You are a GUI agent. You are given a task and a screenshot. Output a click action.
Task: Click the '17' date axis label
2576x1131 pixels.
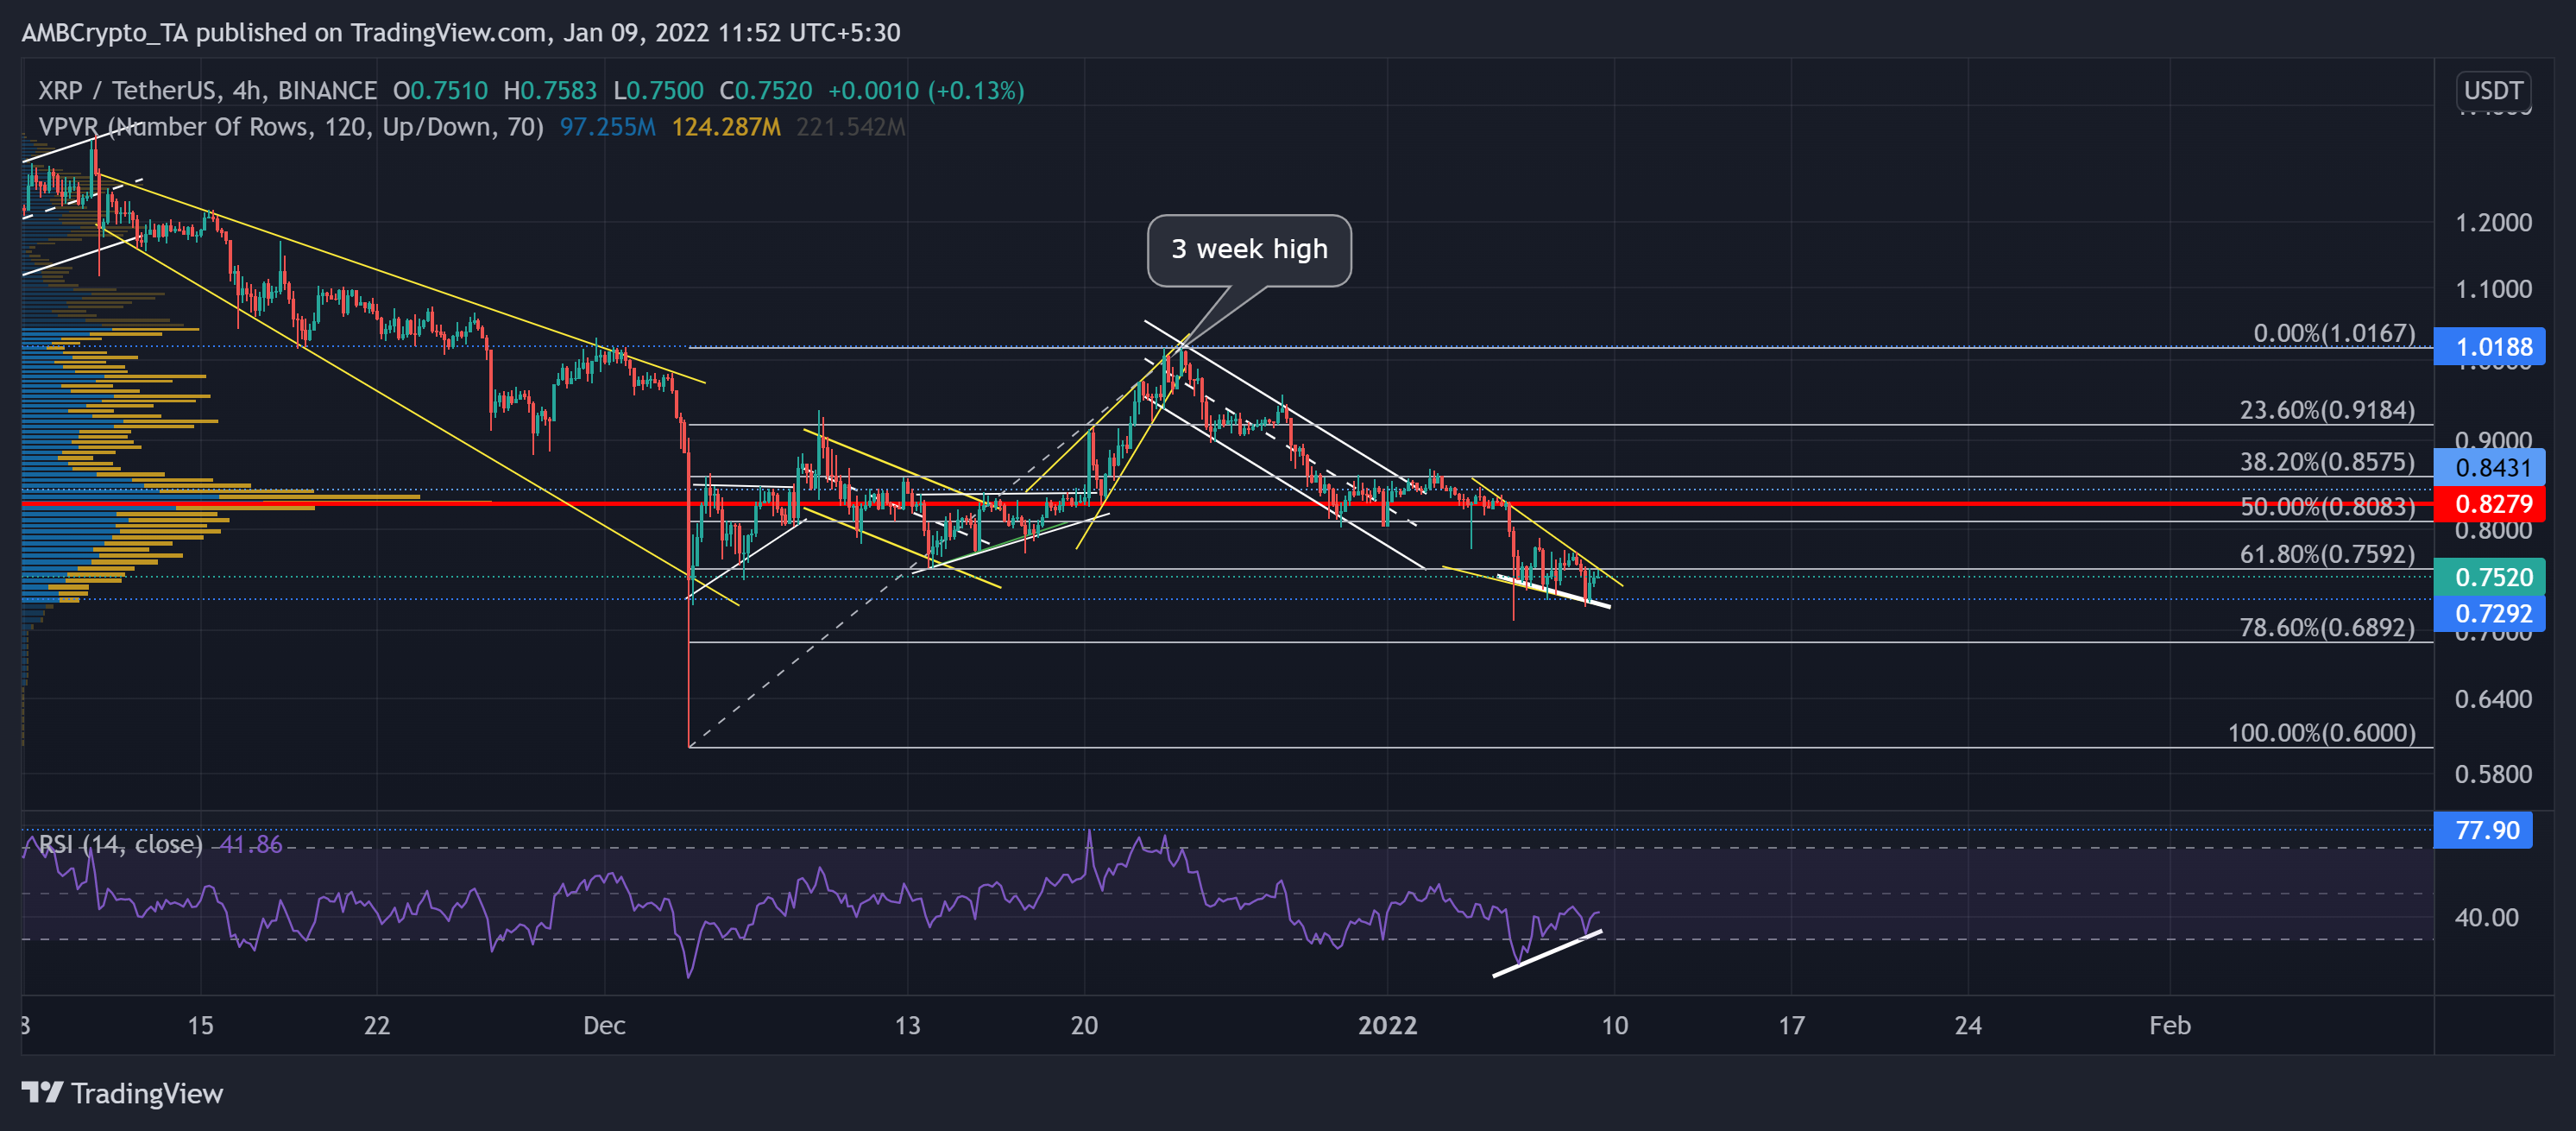(x=1791, y=1025)
